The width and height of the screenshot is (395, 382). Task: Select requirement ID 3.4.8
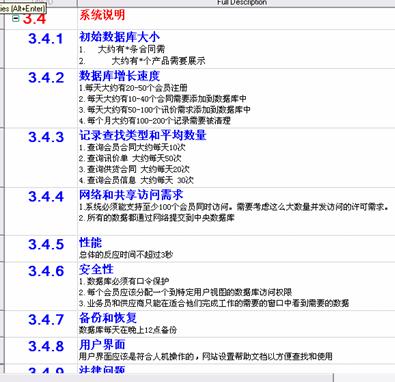pyautogui.click(x=46, y=346)
